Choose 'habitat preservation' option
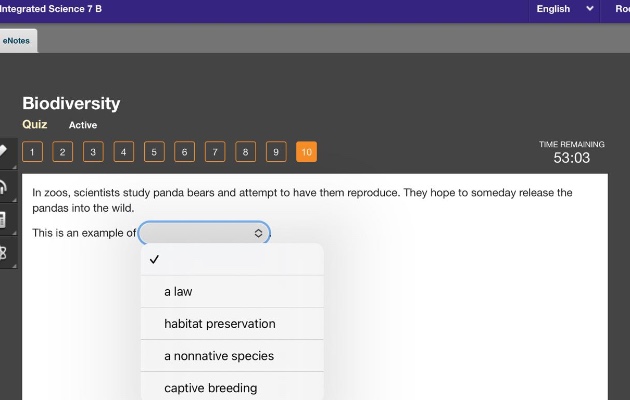Viewport: 630px width, 400px height. (x=232, y=324)
